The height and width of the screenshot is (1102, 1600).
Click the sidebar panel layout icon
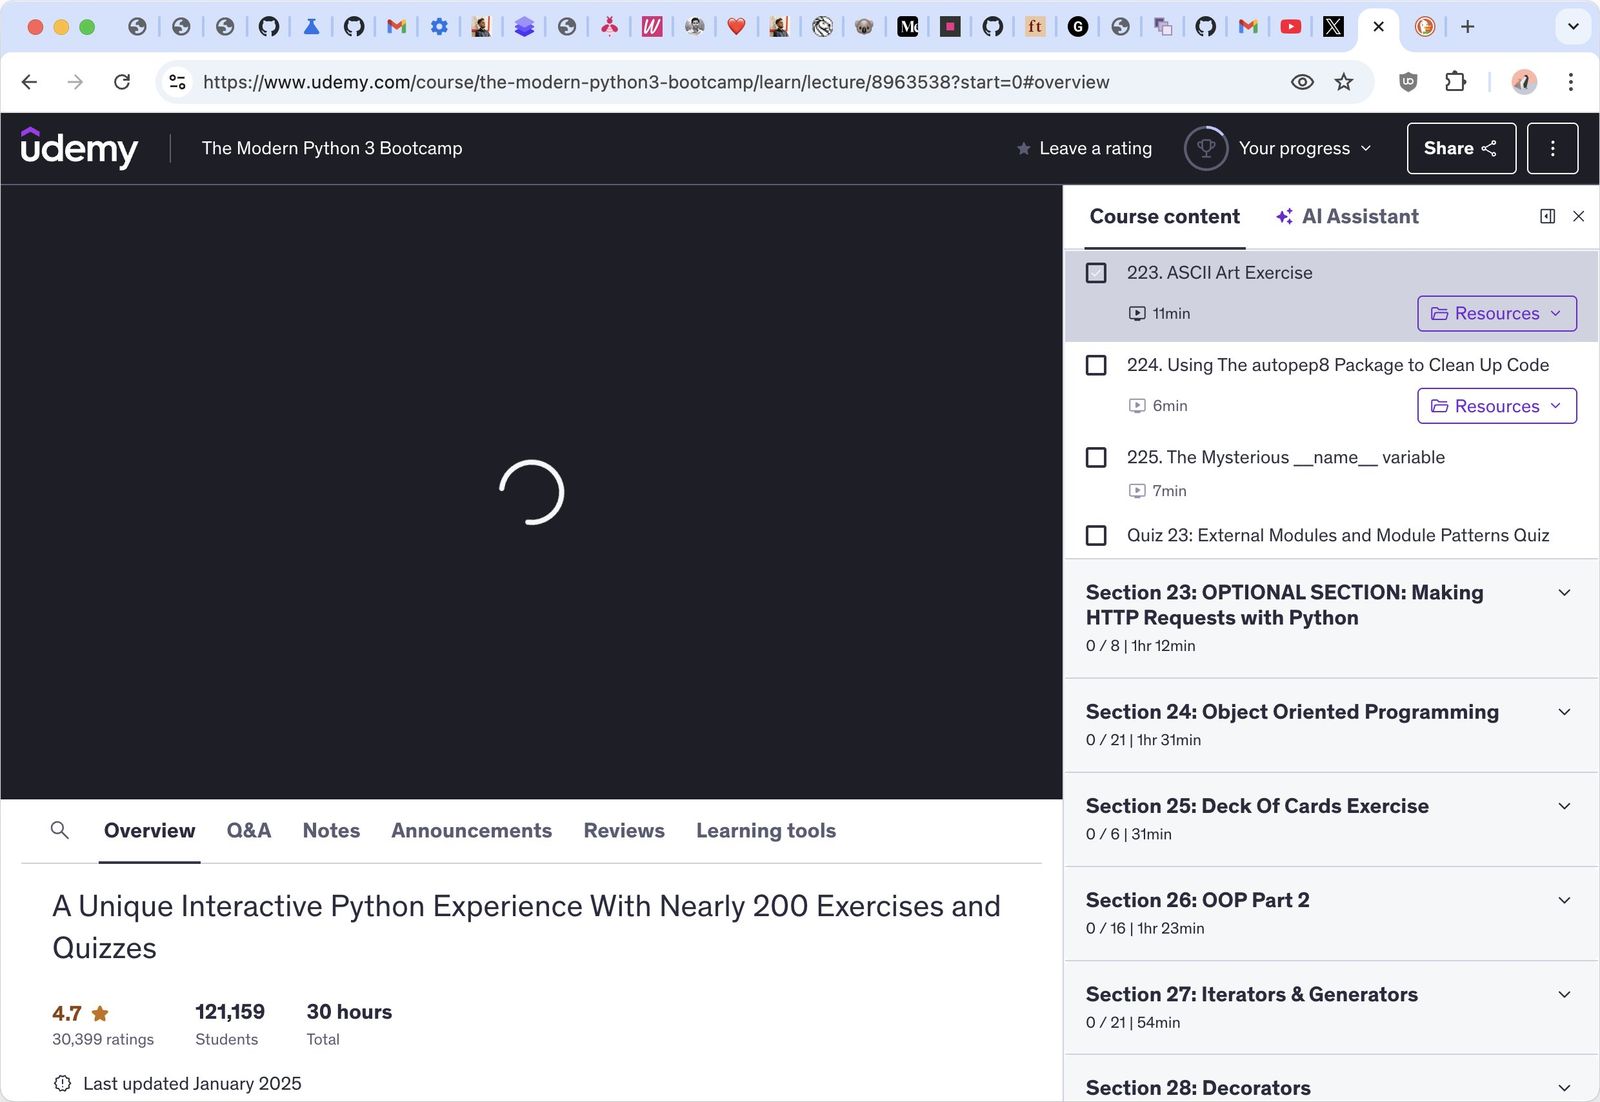[1547, 216]
